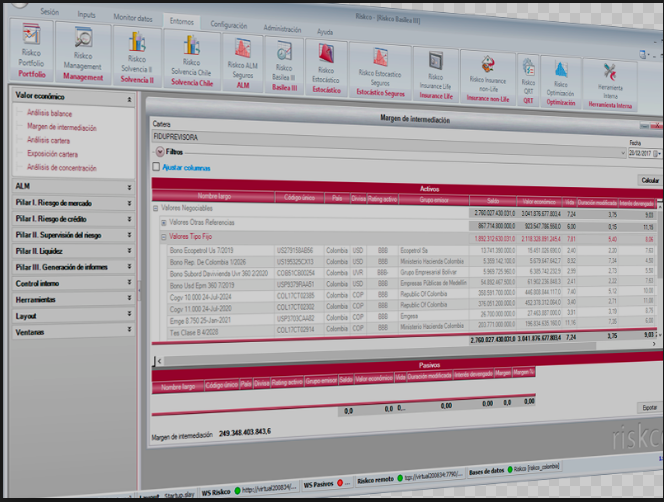Expand Pilar III. Generación de informes section

tap(129, 266)
